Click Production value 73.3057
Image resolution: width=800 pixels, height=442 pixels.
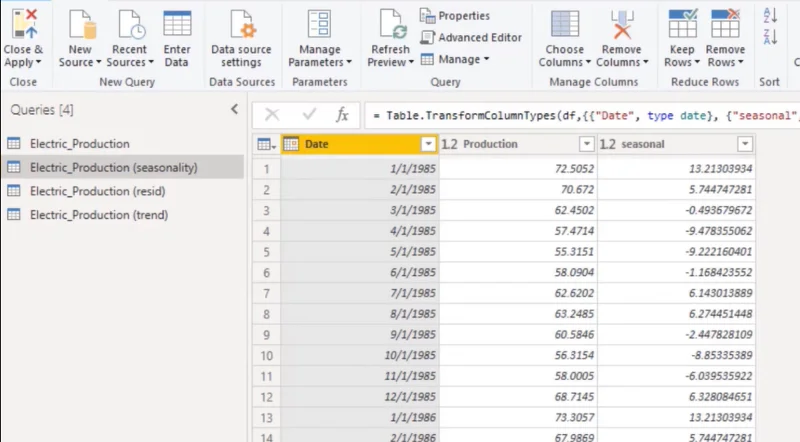(x=518, y=418)
